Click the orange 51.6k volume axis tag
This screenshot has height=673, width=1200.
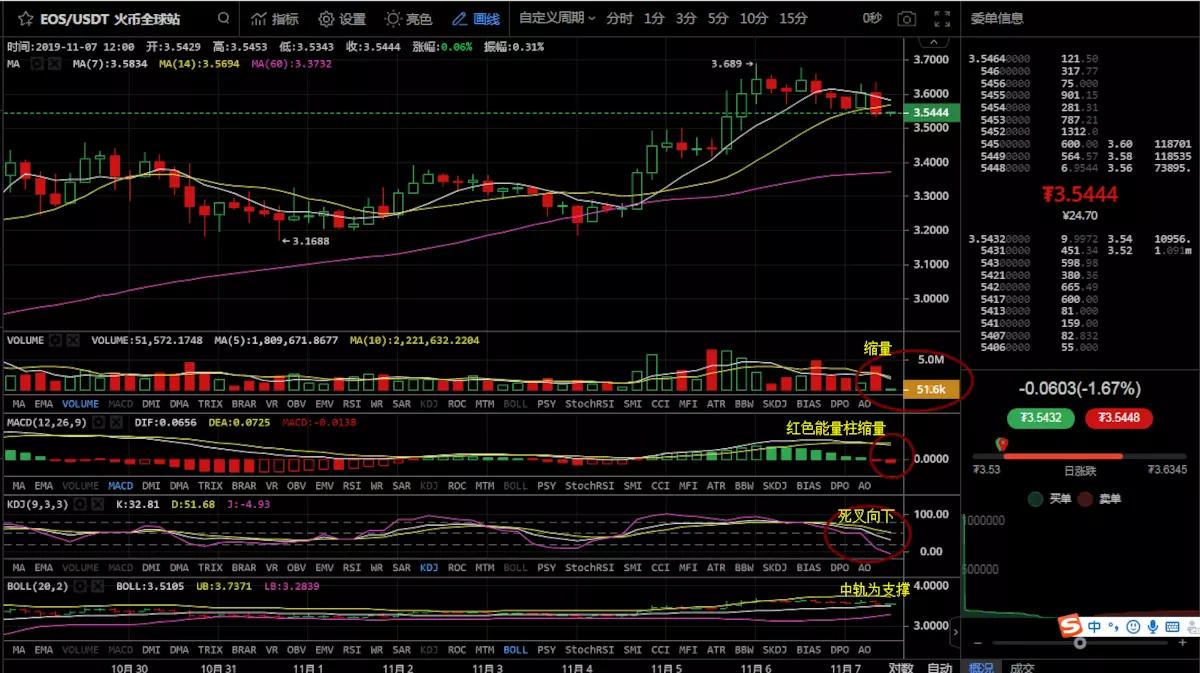[930, 390]
